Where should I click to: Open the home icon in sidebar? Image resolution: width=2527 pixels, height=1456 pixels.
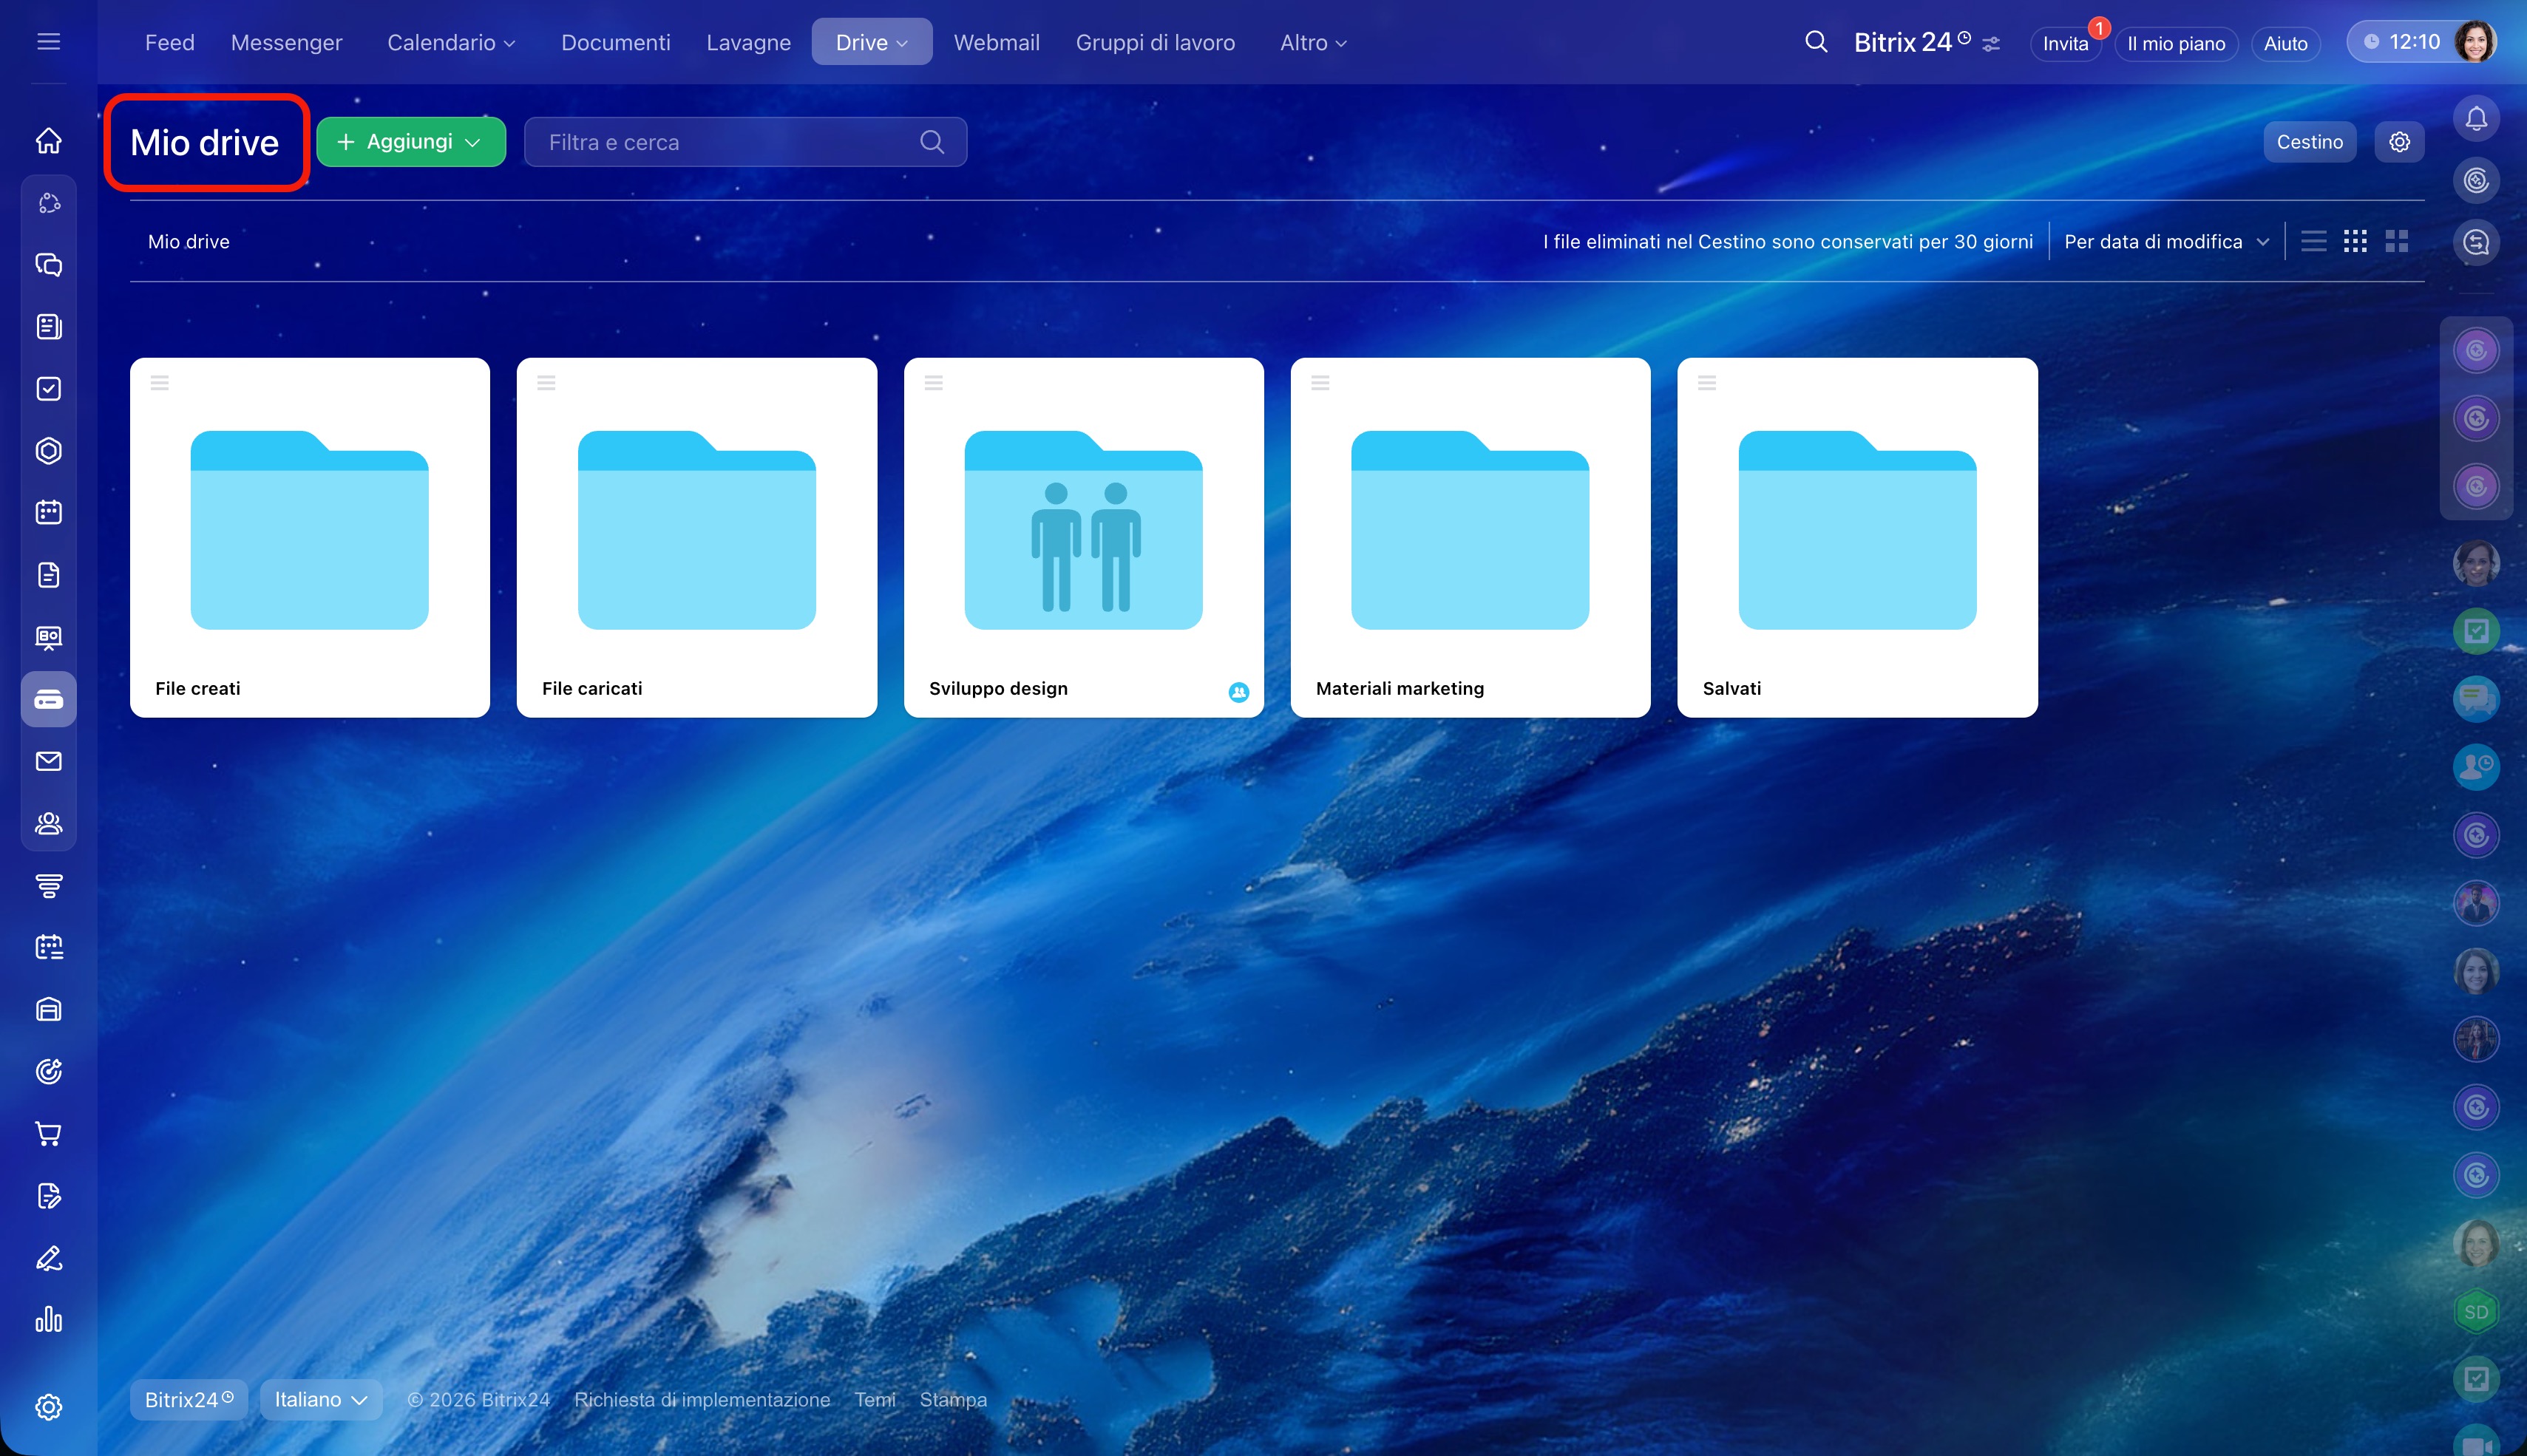tap(48, 141)
